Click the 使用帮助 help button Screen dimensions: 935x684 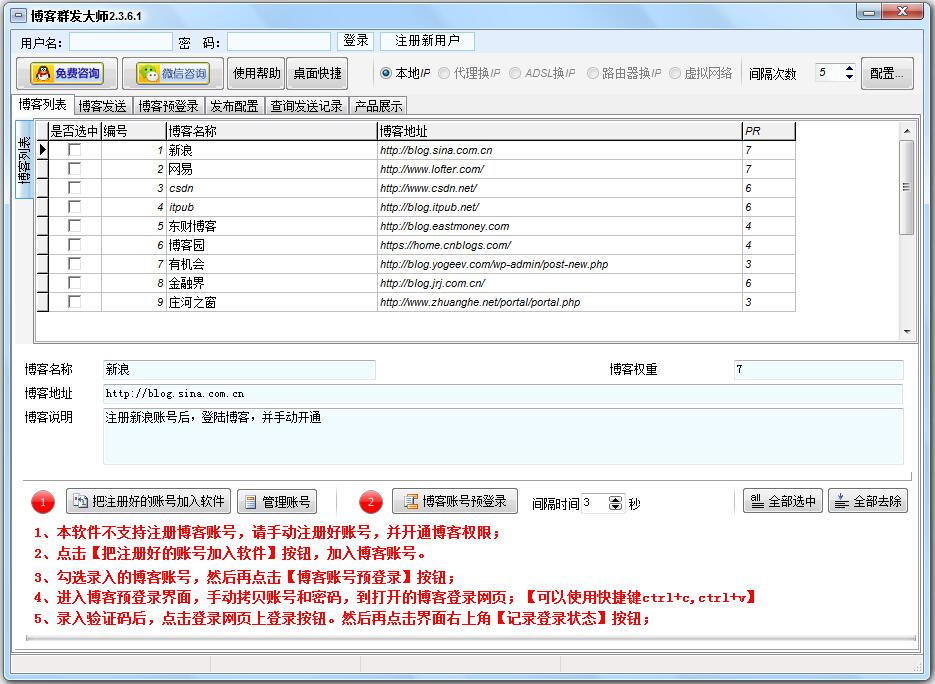tap(255, 72)
